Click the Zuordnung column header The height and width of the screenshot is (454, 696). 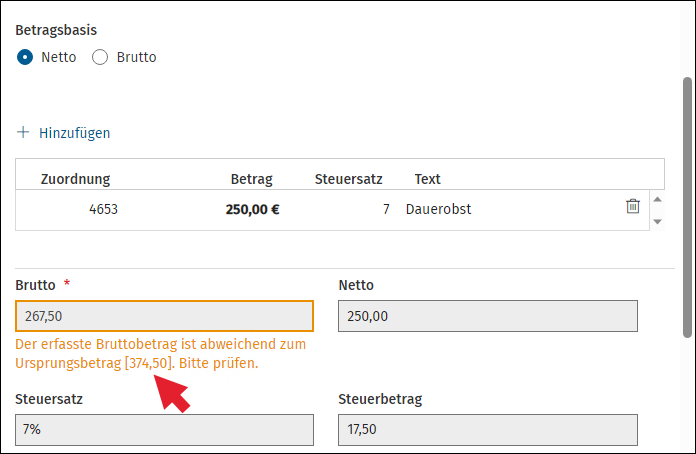(75, 179)
